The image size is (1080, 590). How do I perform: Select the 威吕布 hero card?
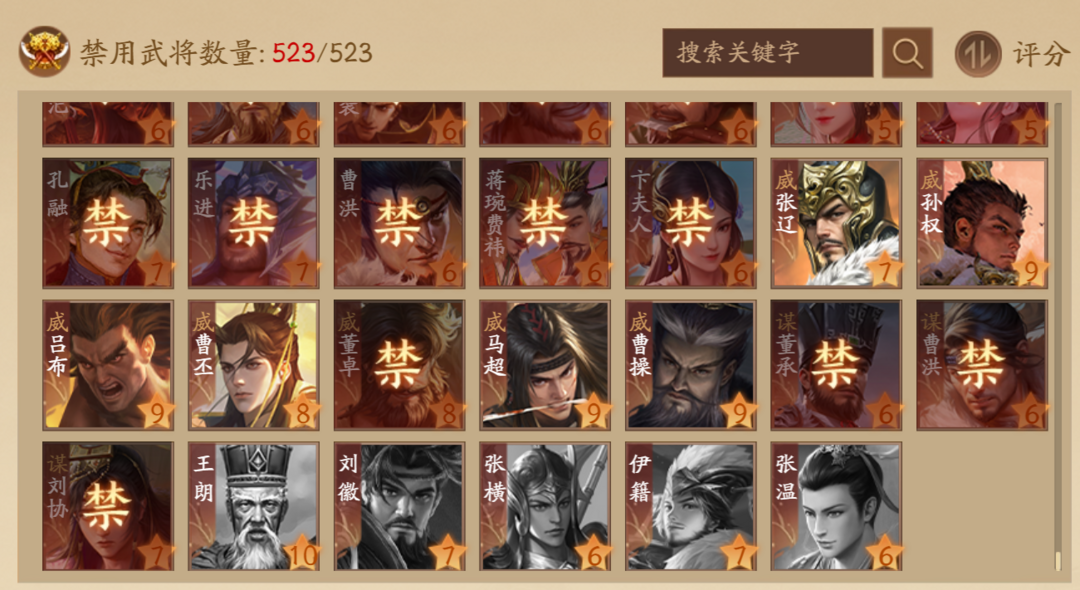[108, 365]
